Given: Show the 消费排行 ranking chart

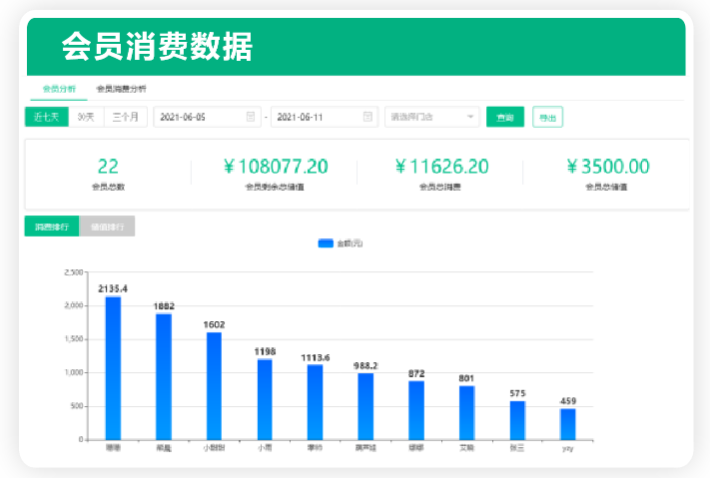Looking at the screenshot, I should tap(51, 227).
